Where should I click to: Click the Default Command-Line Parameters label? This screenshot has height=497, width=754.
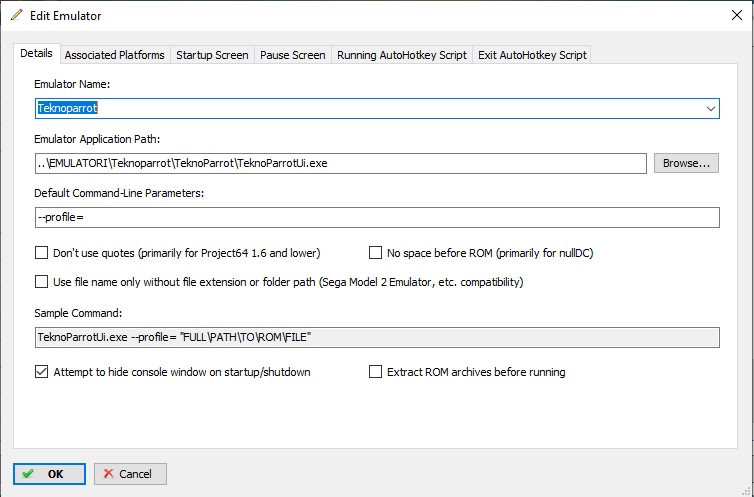(119, 193)
